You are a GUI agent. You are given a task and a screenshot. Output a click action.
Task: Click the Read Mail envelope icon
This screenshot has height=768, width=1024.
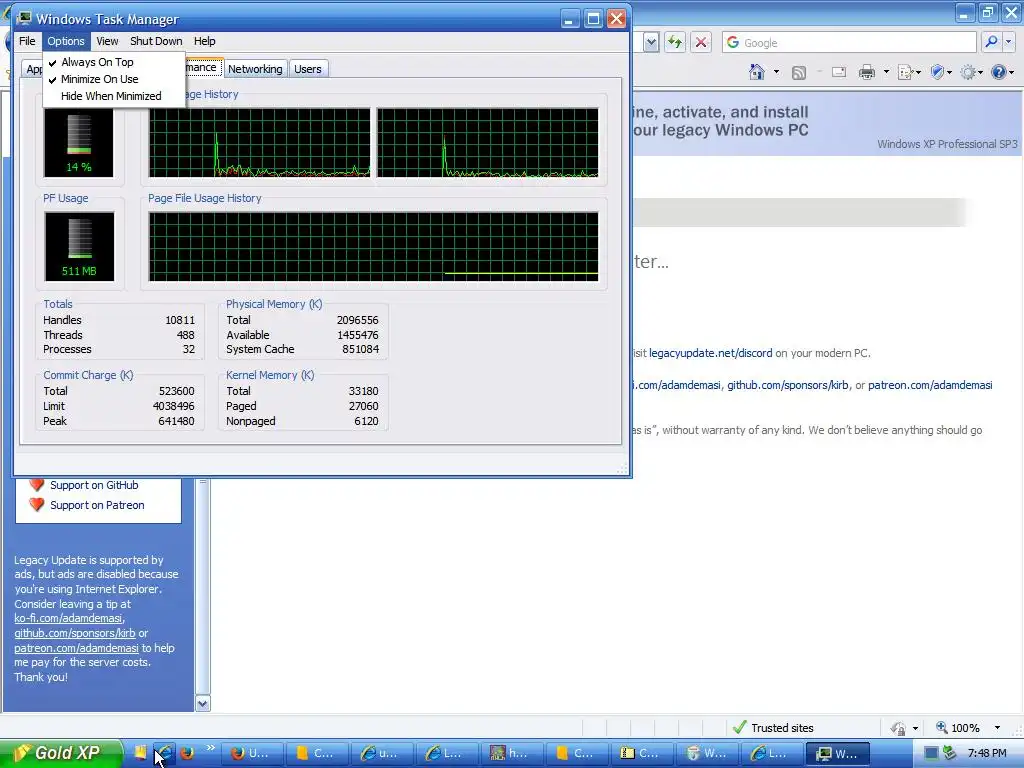[x=839, y=72]
